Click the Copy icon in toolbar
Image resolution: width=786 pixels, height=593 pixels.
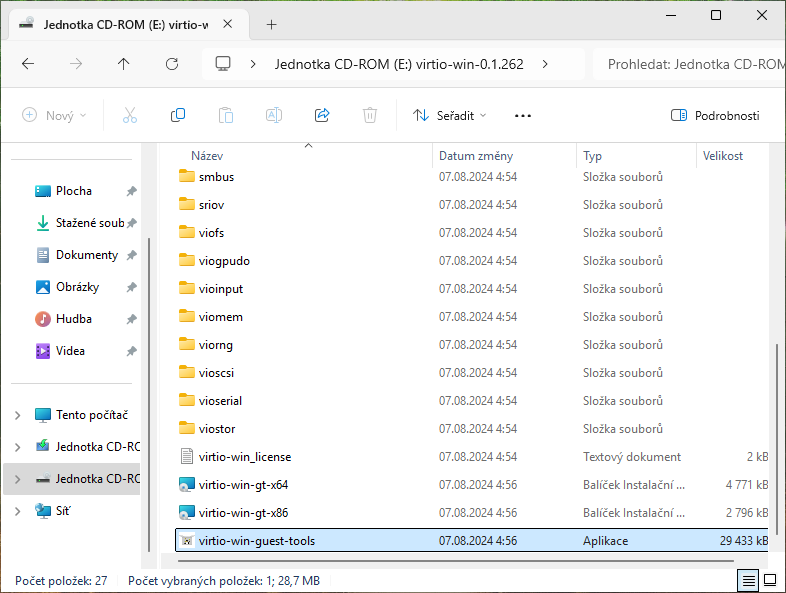[178, 115]
